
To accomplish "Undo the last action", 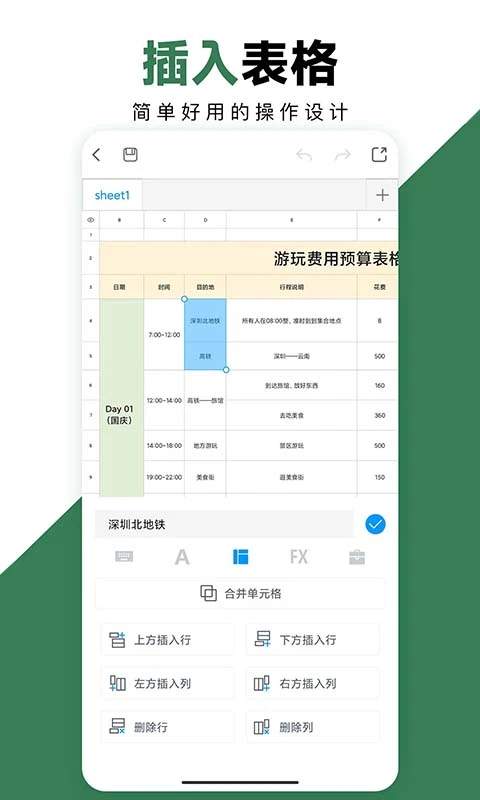I will [304, 155].
